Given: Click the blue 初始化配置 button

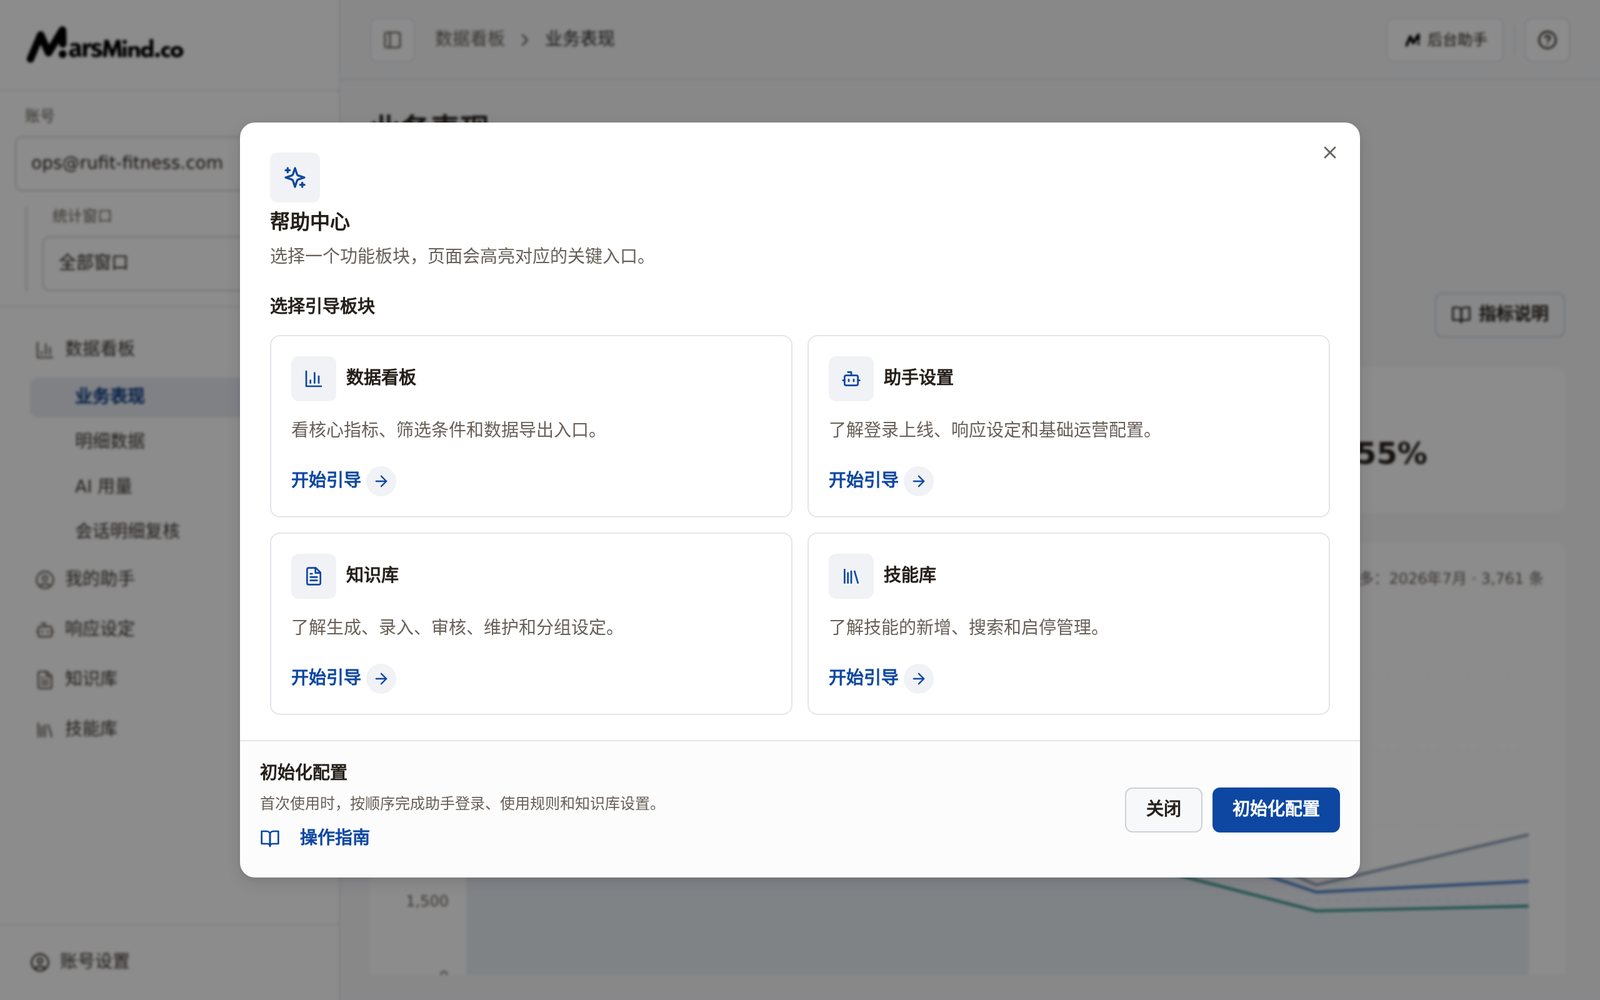Looking at the screenshot, I should pyautogui.click(x=1276, y=810).
